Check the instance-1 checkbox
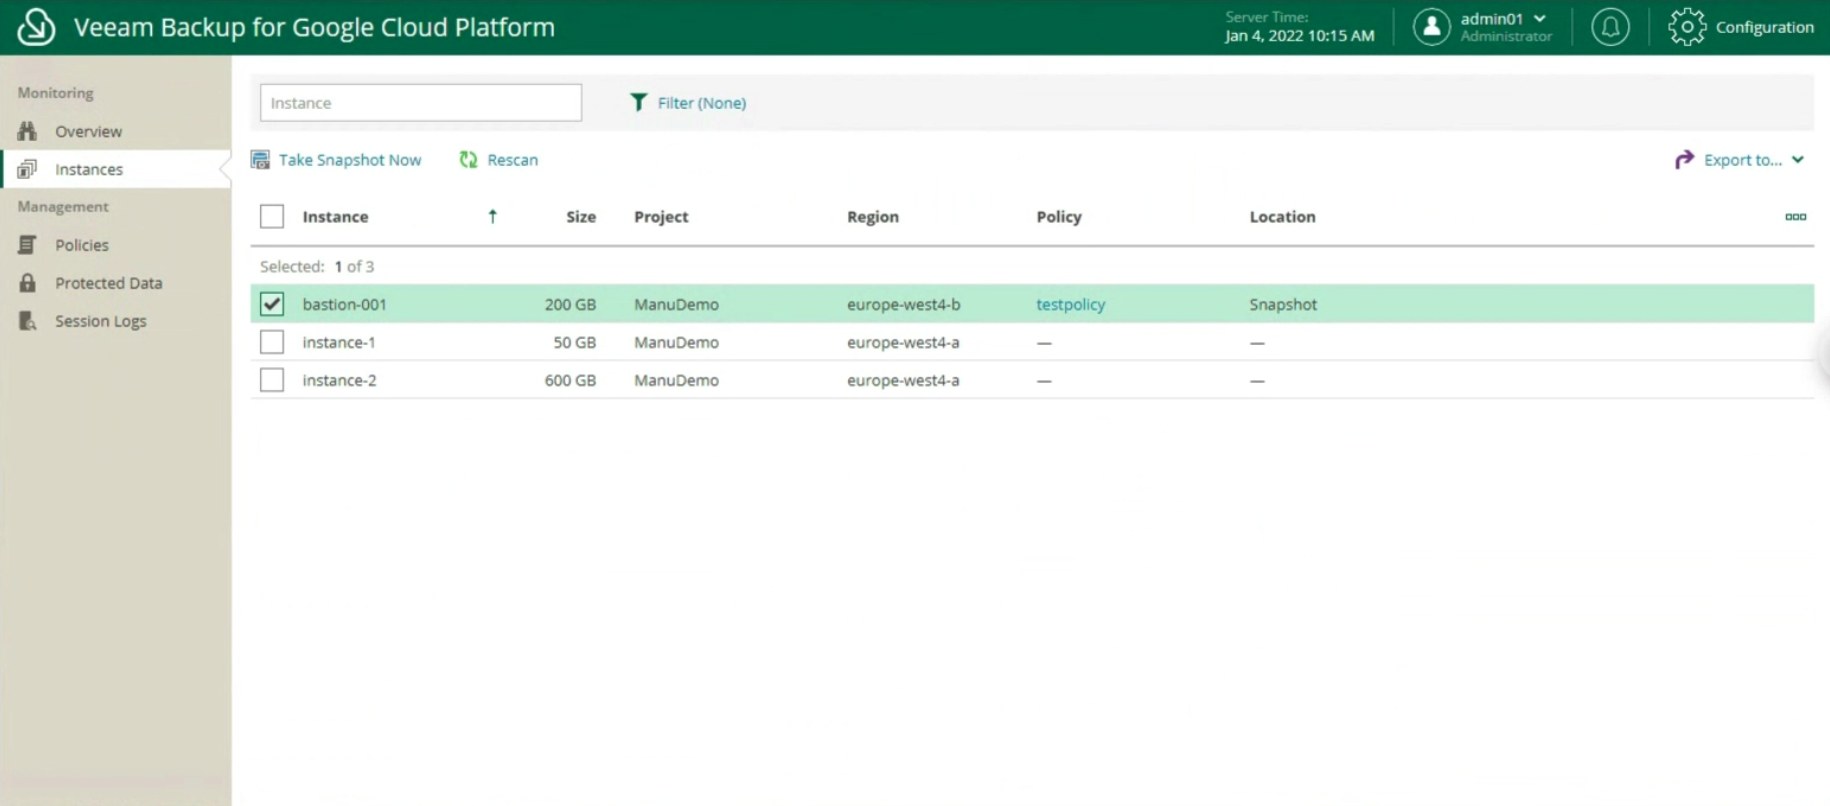The height and width of the screenshot is (806, 1830). coord(272,342)
